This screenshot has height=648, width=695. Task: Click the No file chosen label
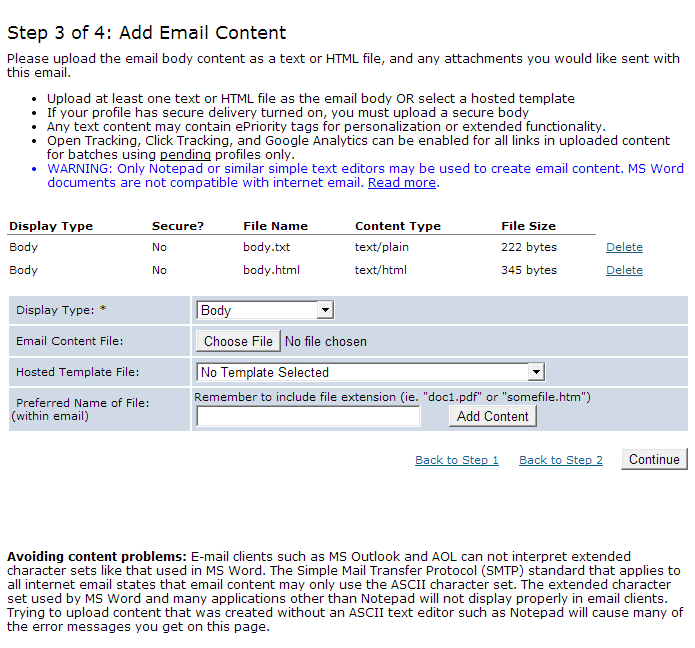[x=326, y=341]
